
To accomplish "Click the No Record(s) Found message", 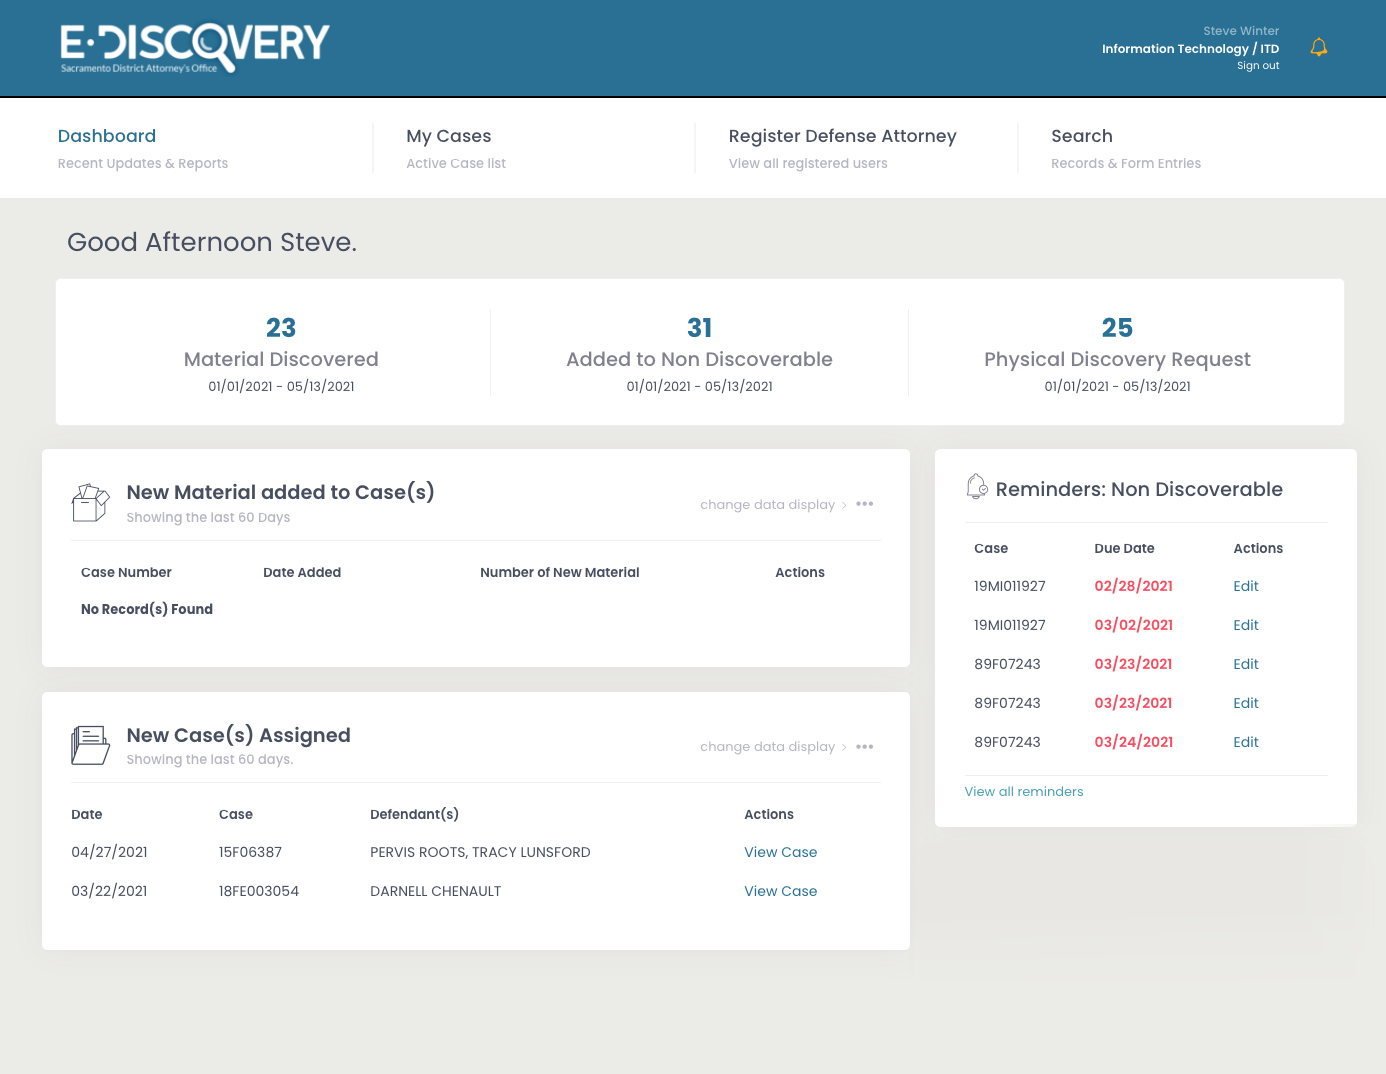I will coord(147,609).
